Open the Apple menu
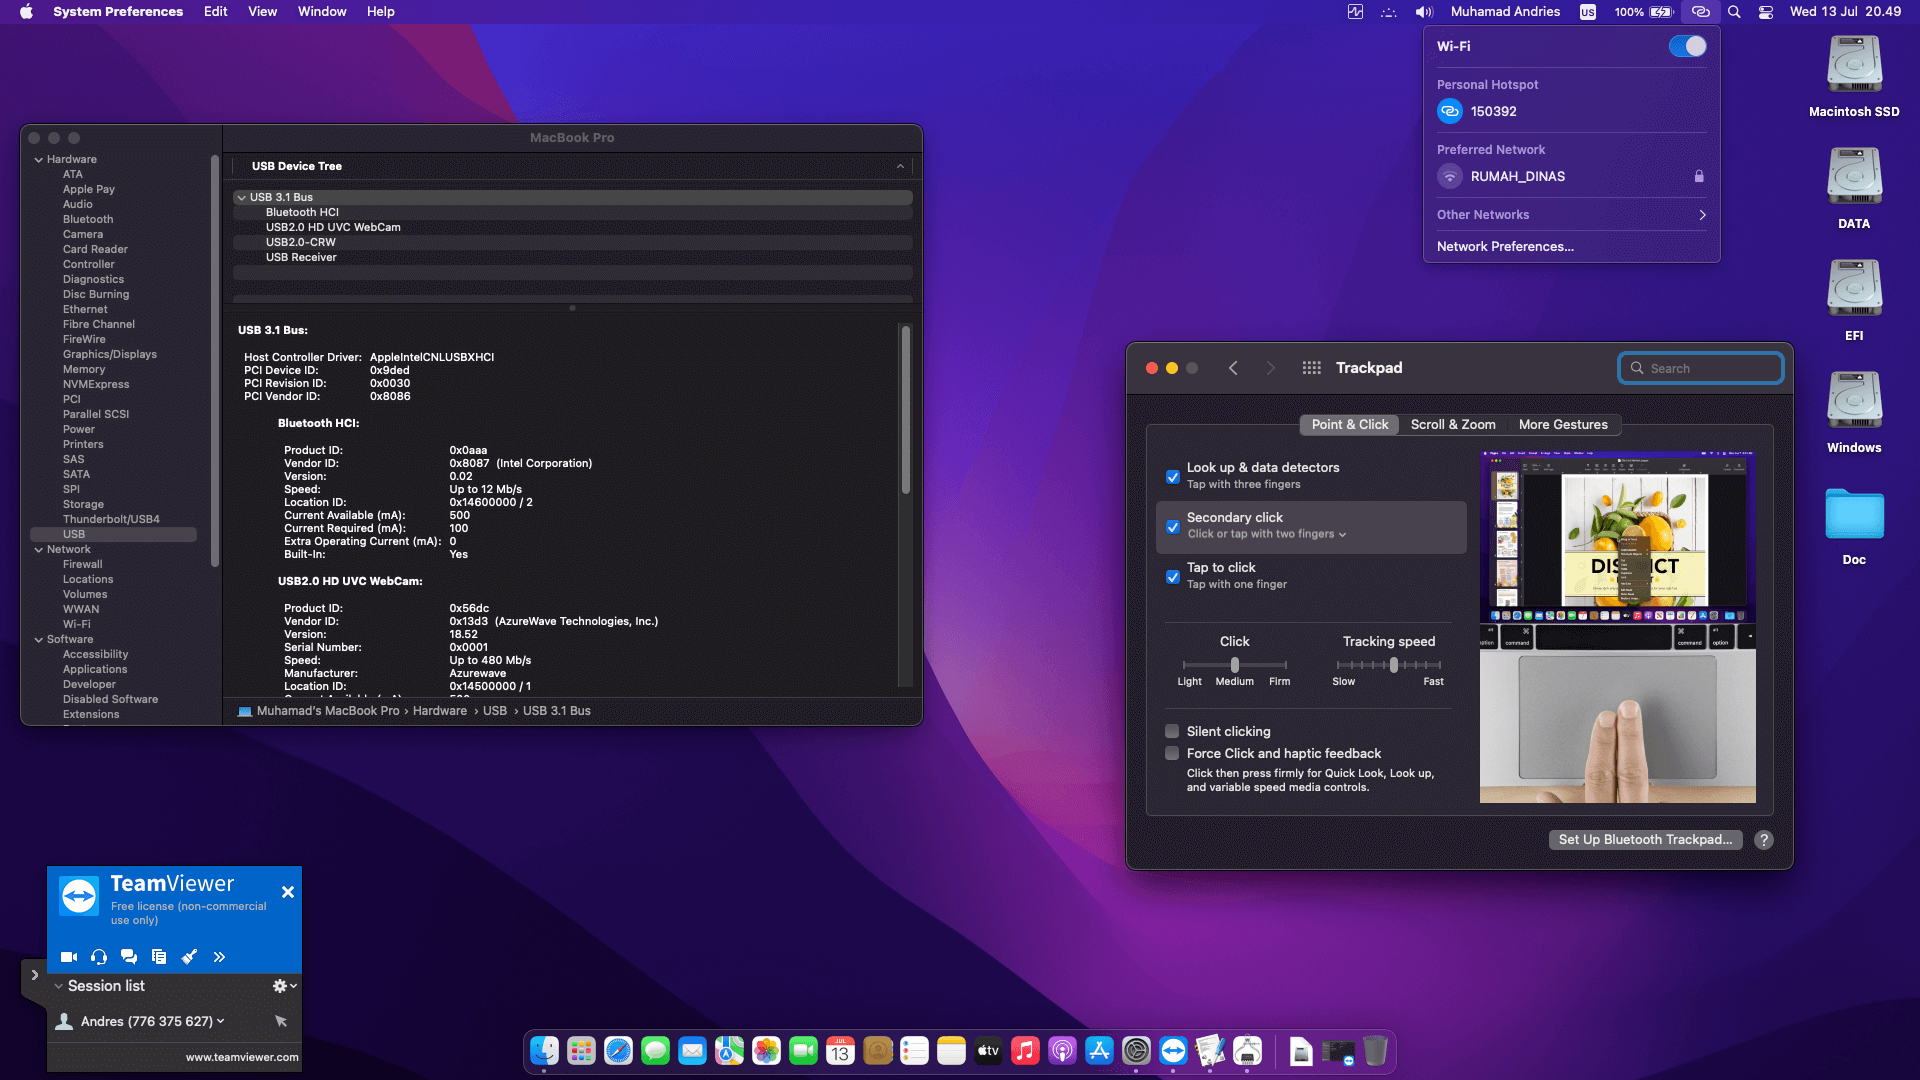The width and height of the screenshot is (1920, 1080). click(x=26, y=12)
